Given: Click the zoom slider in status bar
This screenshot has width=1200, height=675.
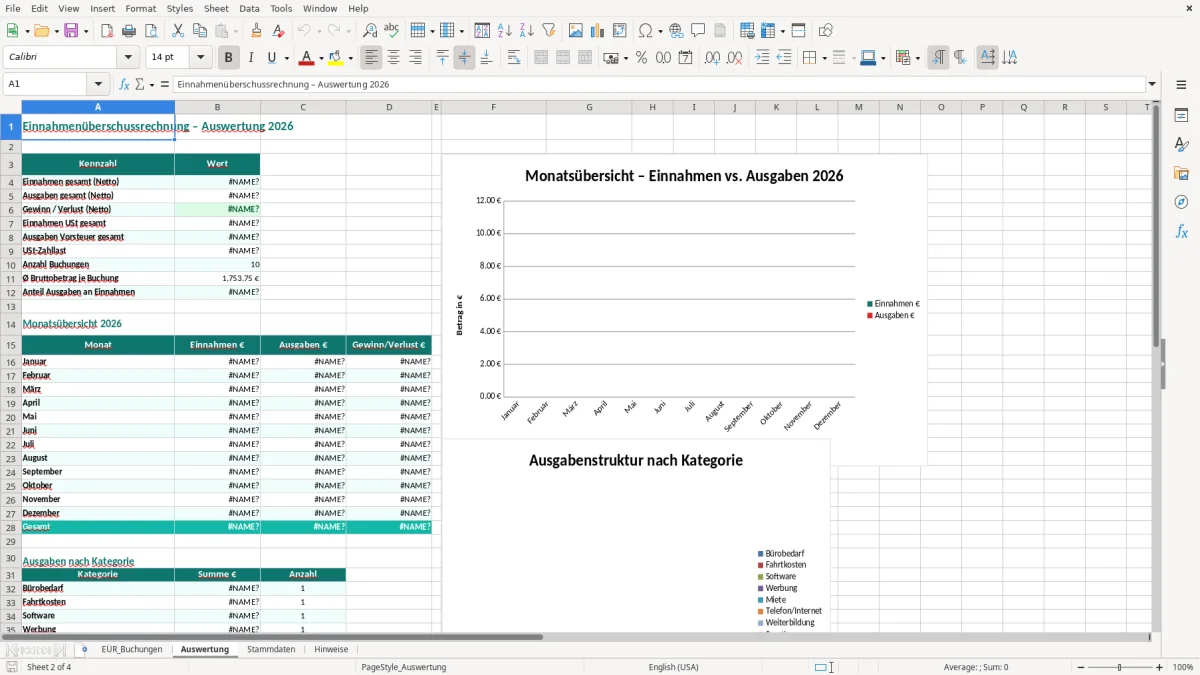Looking at the screenshot, I should [x=1119, y=667].
